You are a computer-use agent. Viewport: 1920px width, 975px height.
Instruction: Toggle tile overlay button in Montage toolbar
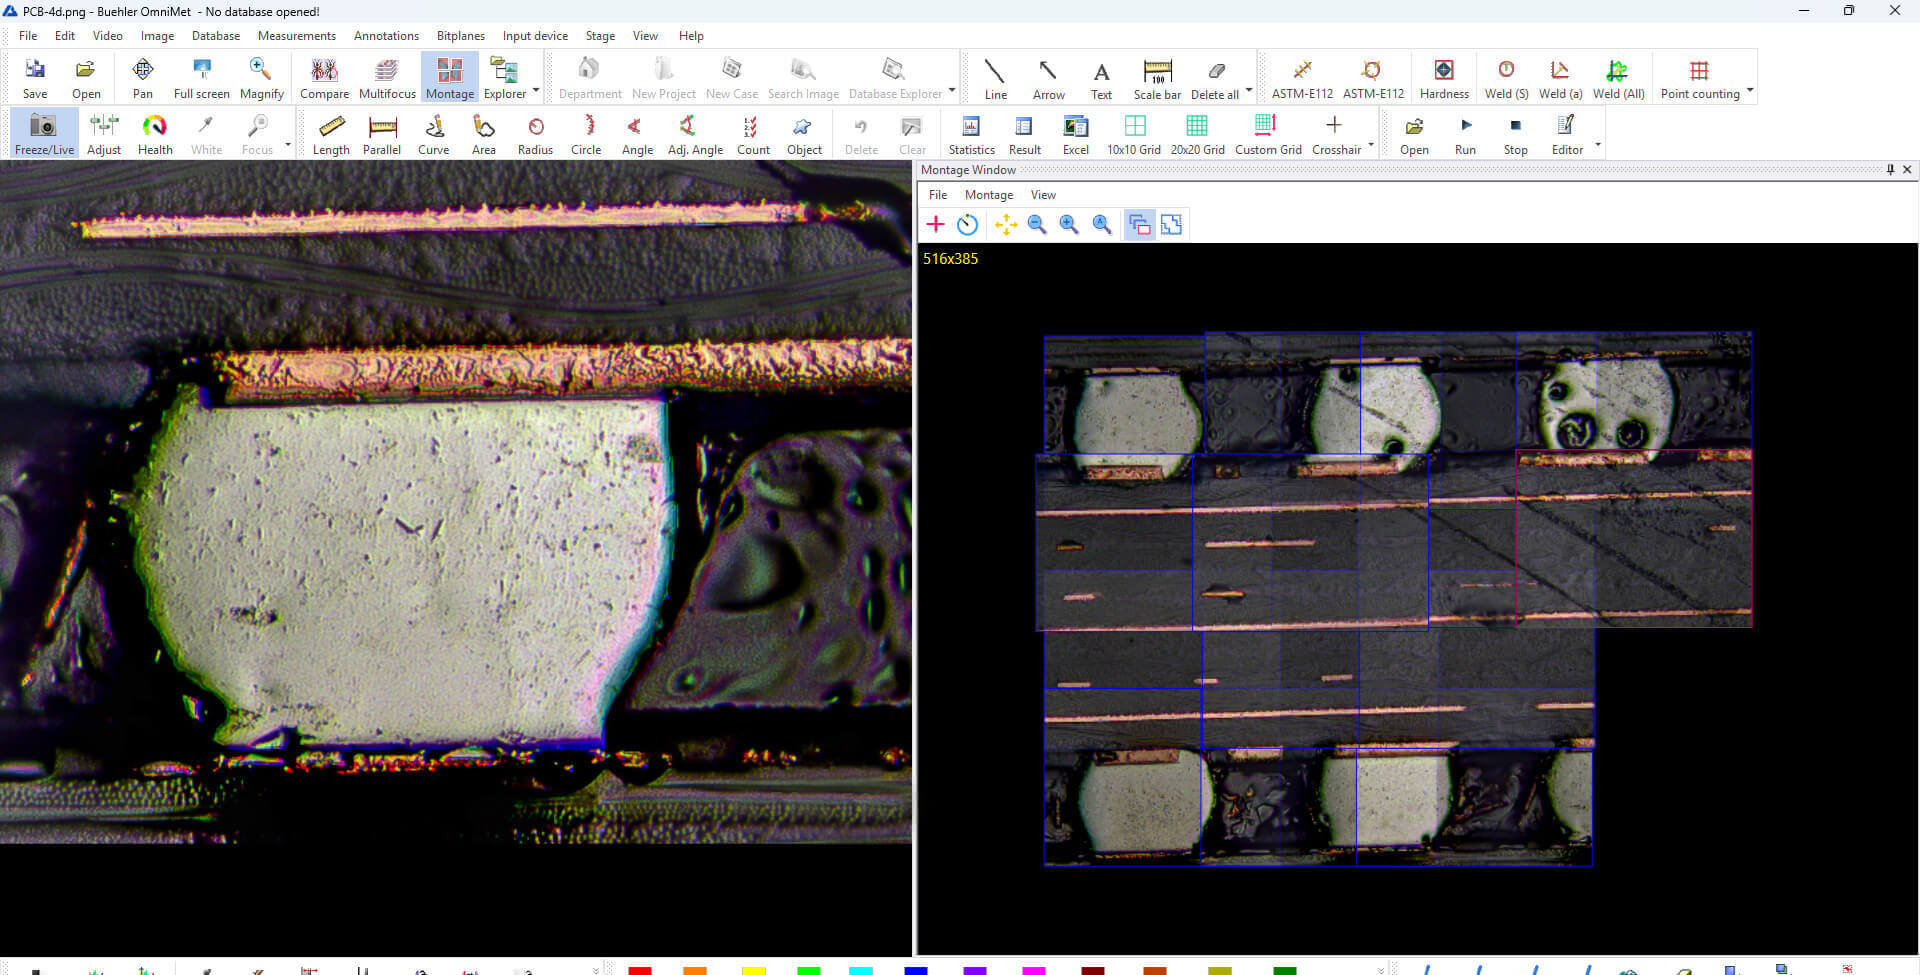point(1139,225)
